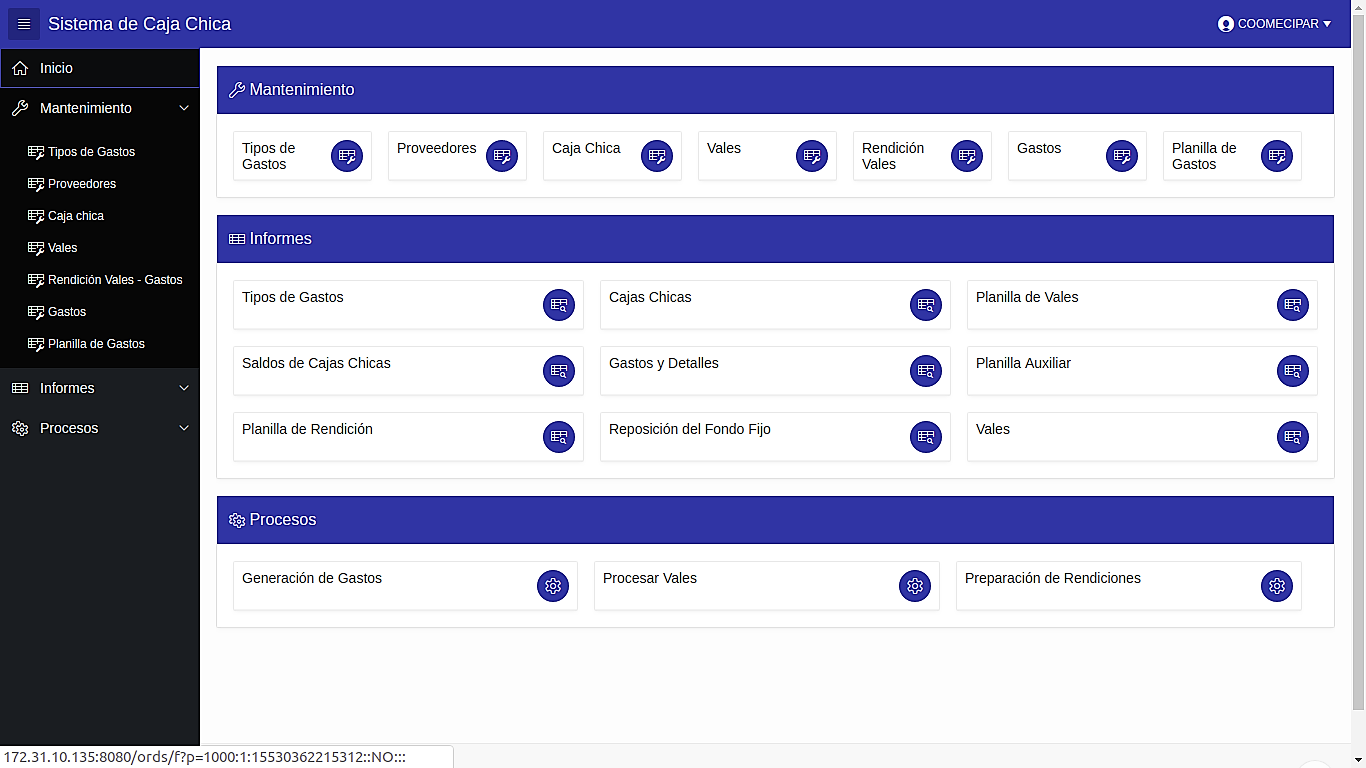Expand the Informes sidebar section
This screenshot has height=768, width=1366.
tap(183, 388)
